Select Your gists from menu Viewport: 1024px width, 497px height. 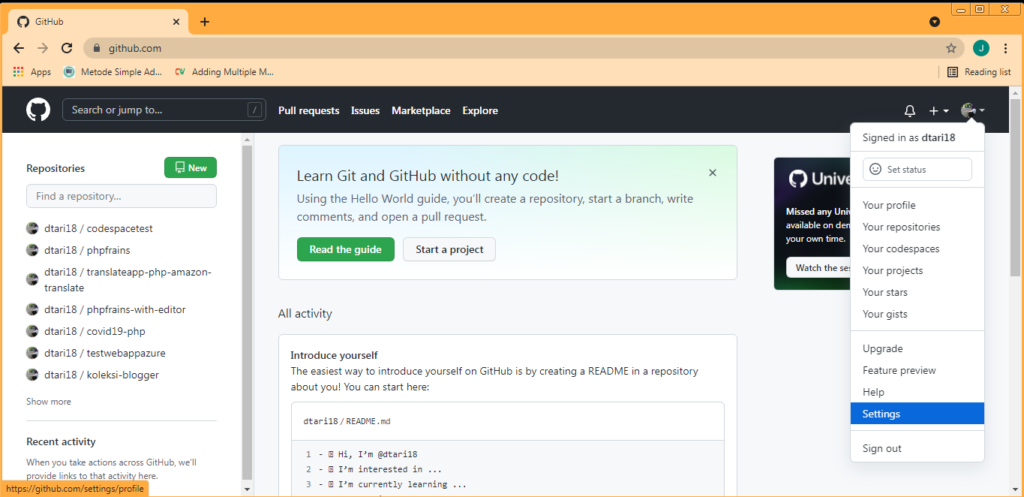(x=917, y=314)
